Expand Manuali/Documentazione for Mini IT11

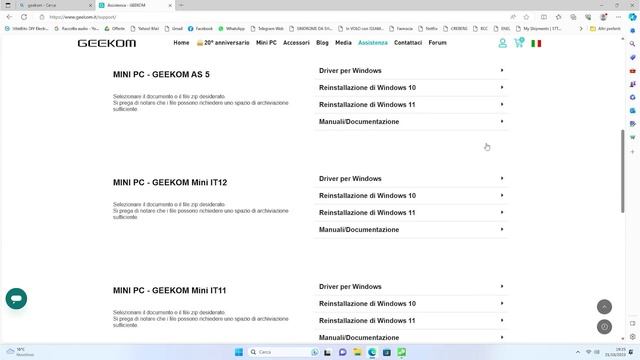(411, 338)
